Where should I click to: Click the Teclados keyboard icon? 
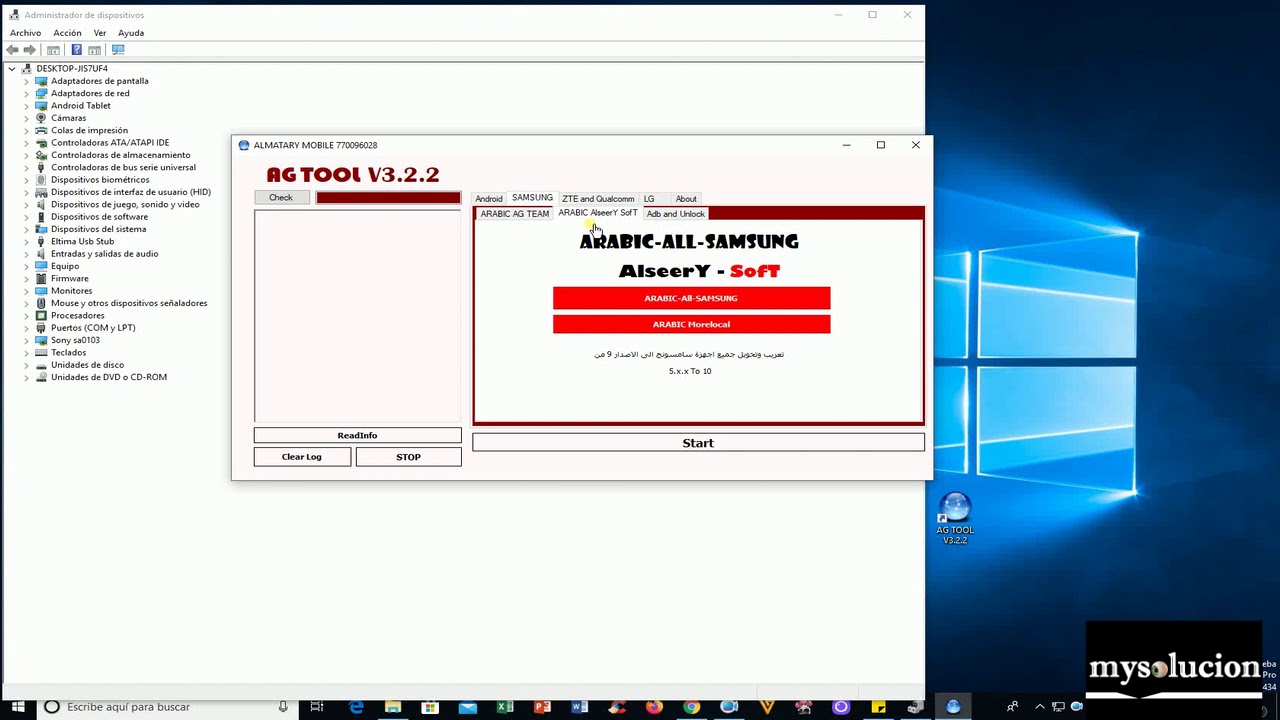(x=41, y=352)
